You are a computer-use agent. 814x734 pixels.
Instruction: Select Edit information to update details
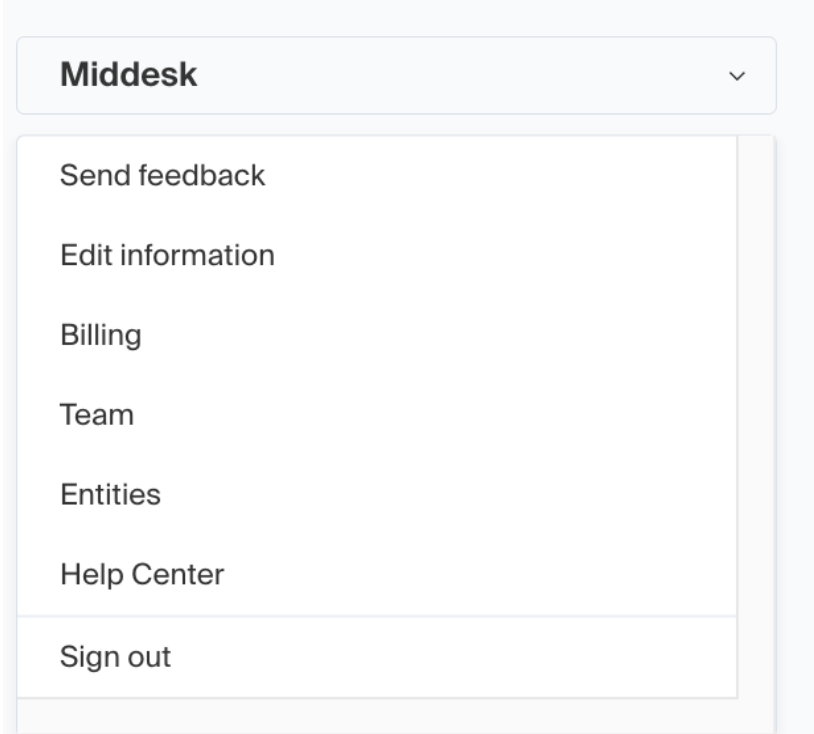click(x=167, y=255)
